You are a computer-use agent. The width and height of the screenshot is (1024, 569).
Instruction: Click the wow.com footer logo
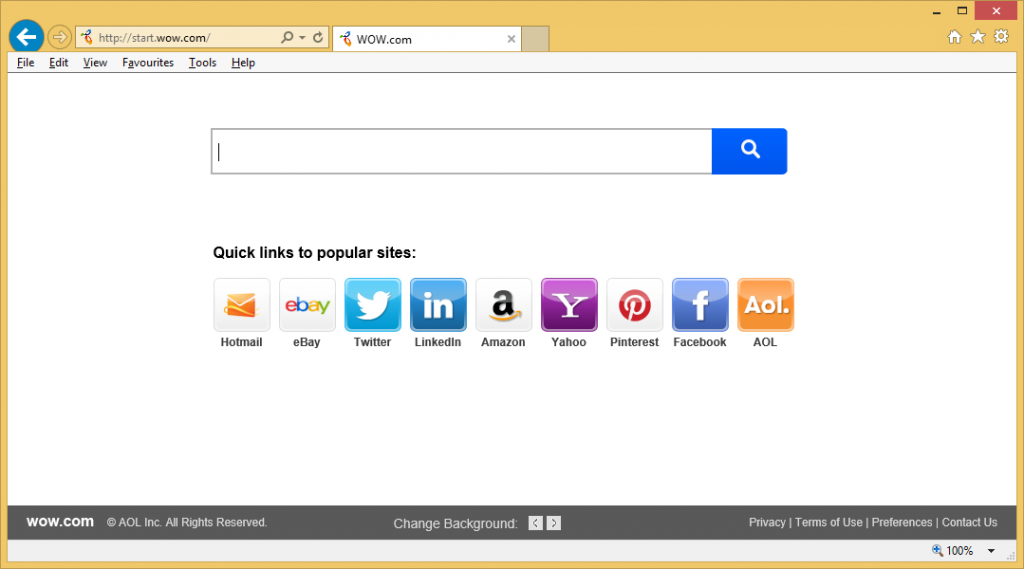60,522
